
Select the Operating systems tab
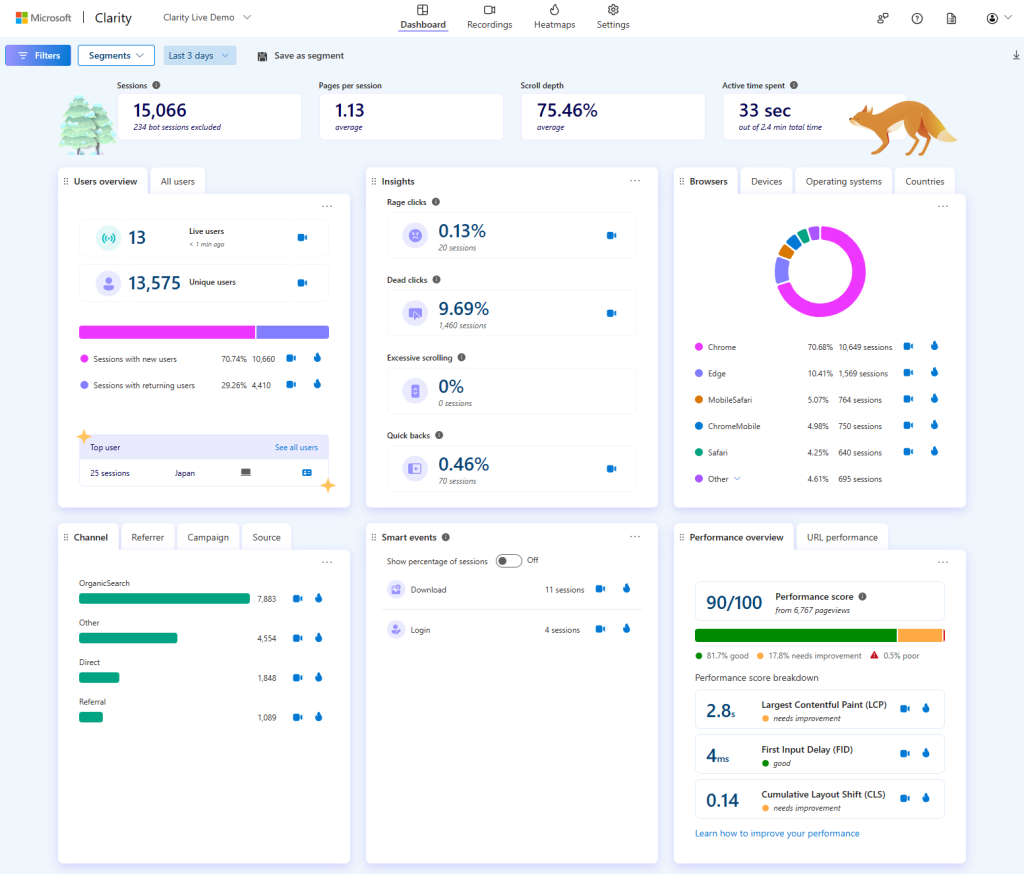[x=844, y=181]
